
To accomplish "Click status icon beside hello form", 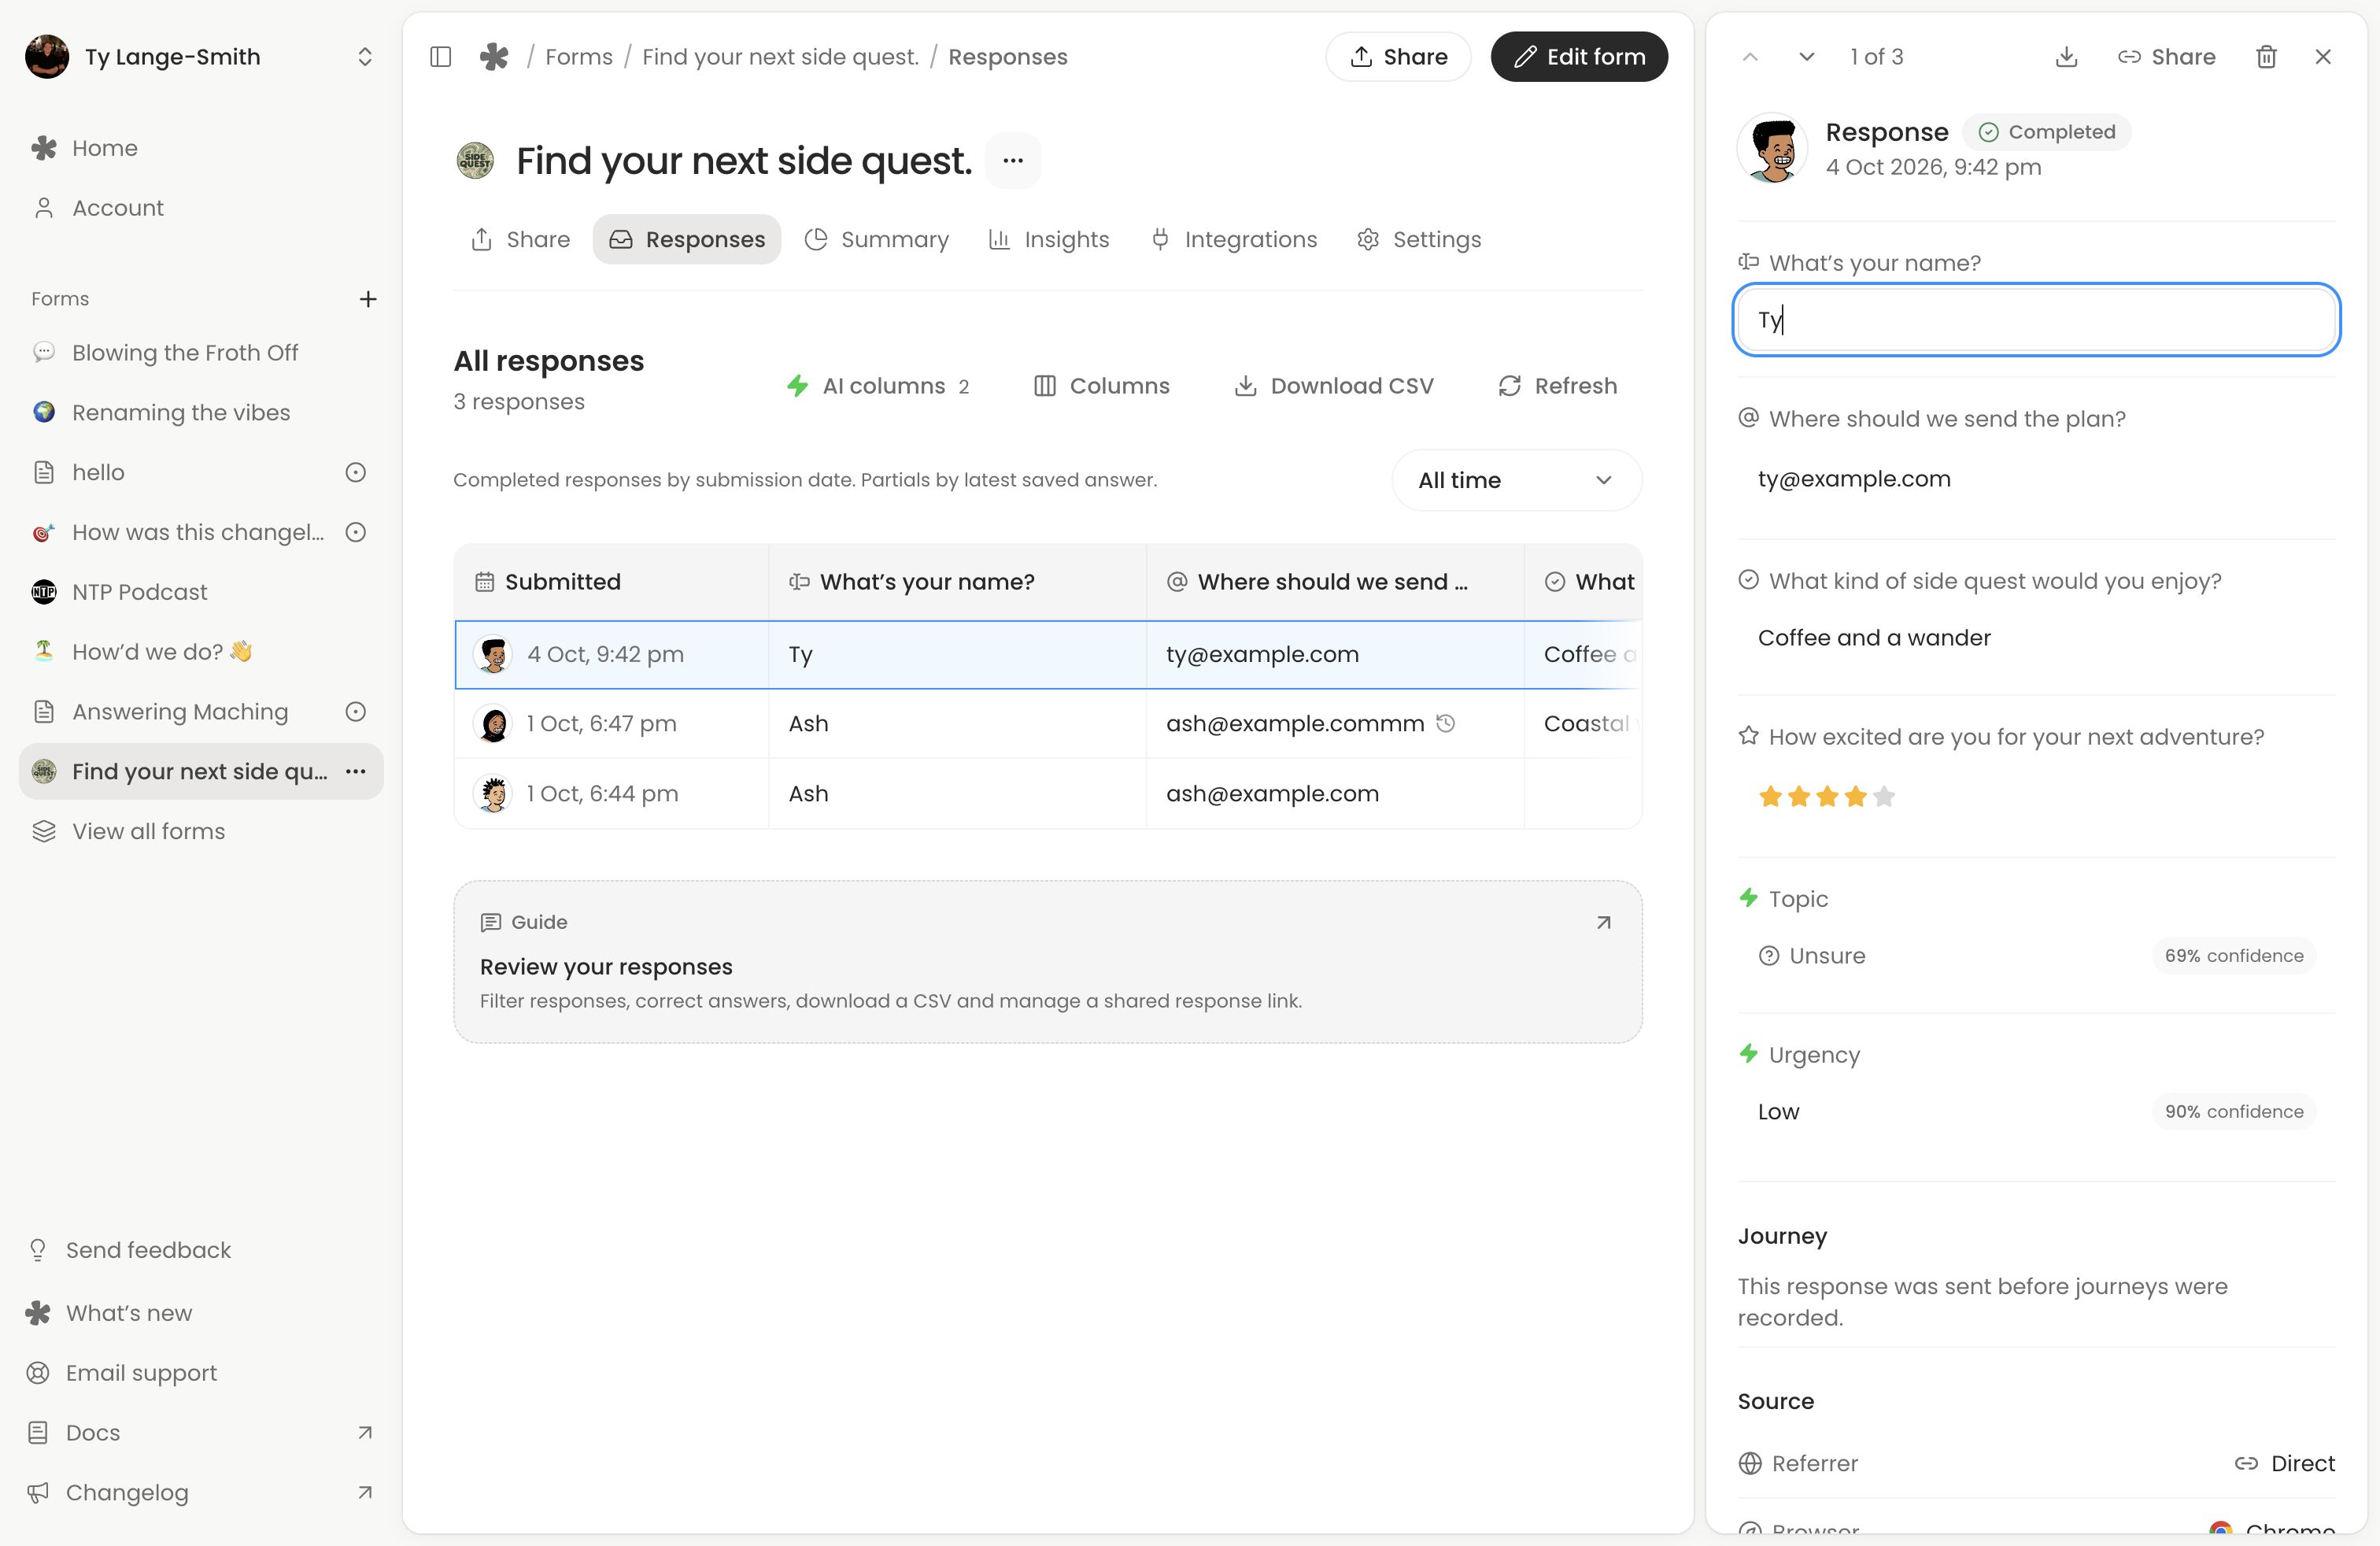I will point(355,472).
